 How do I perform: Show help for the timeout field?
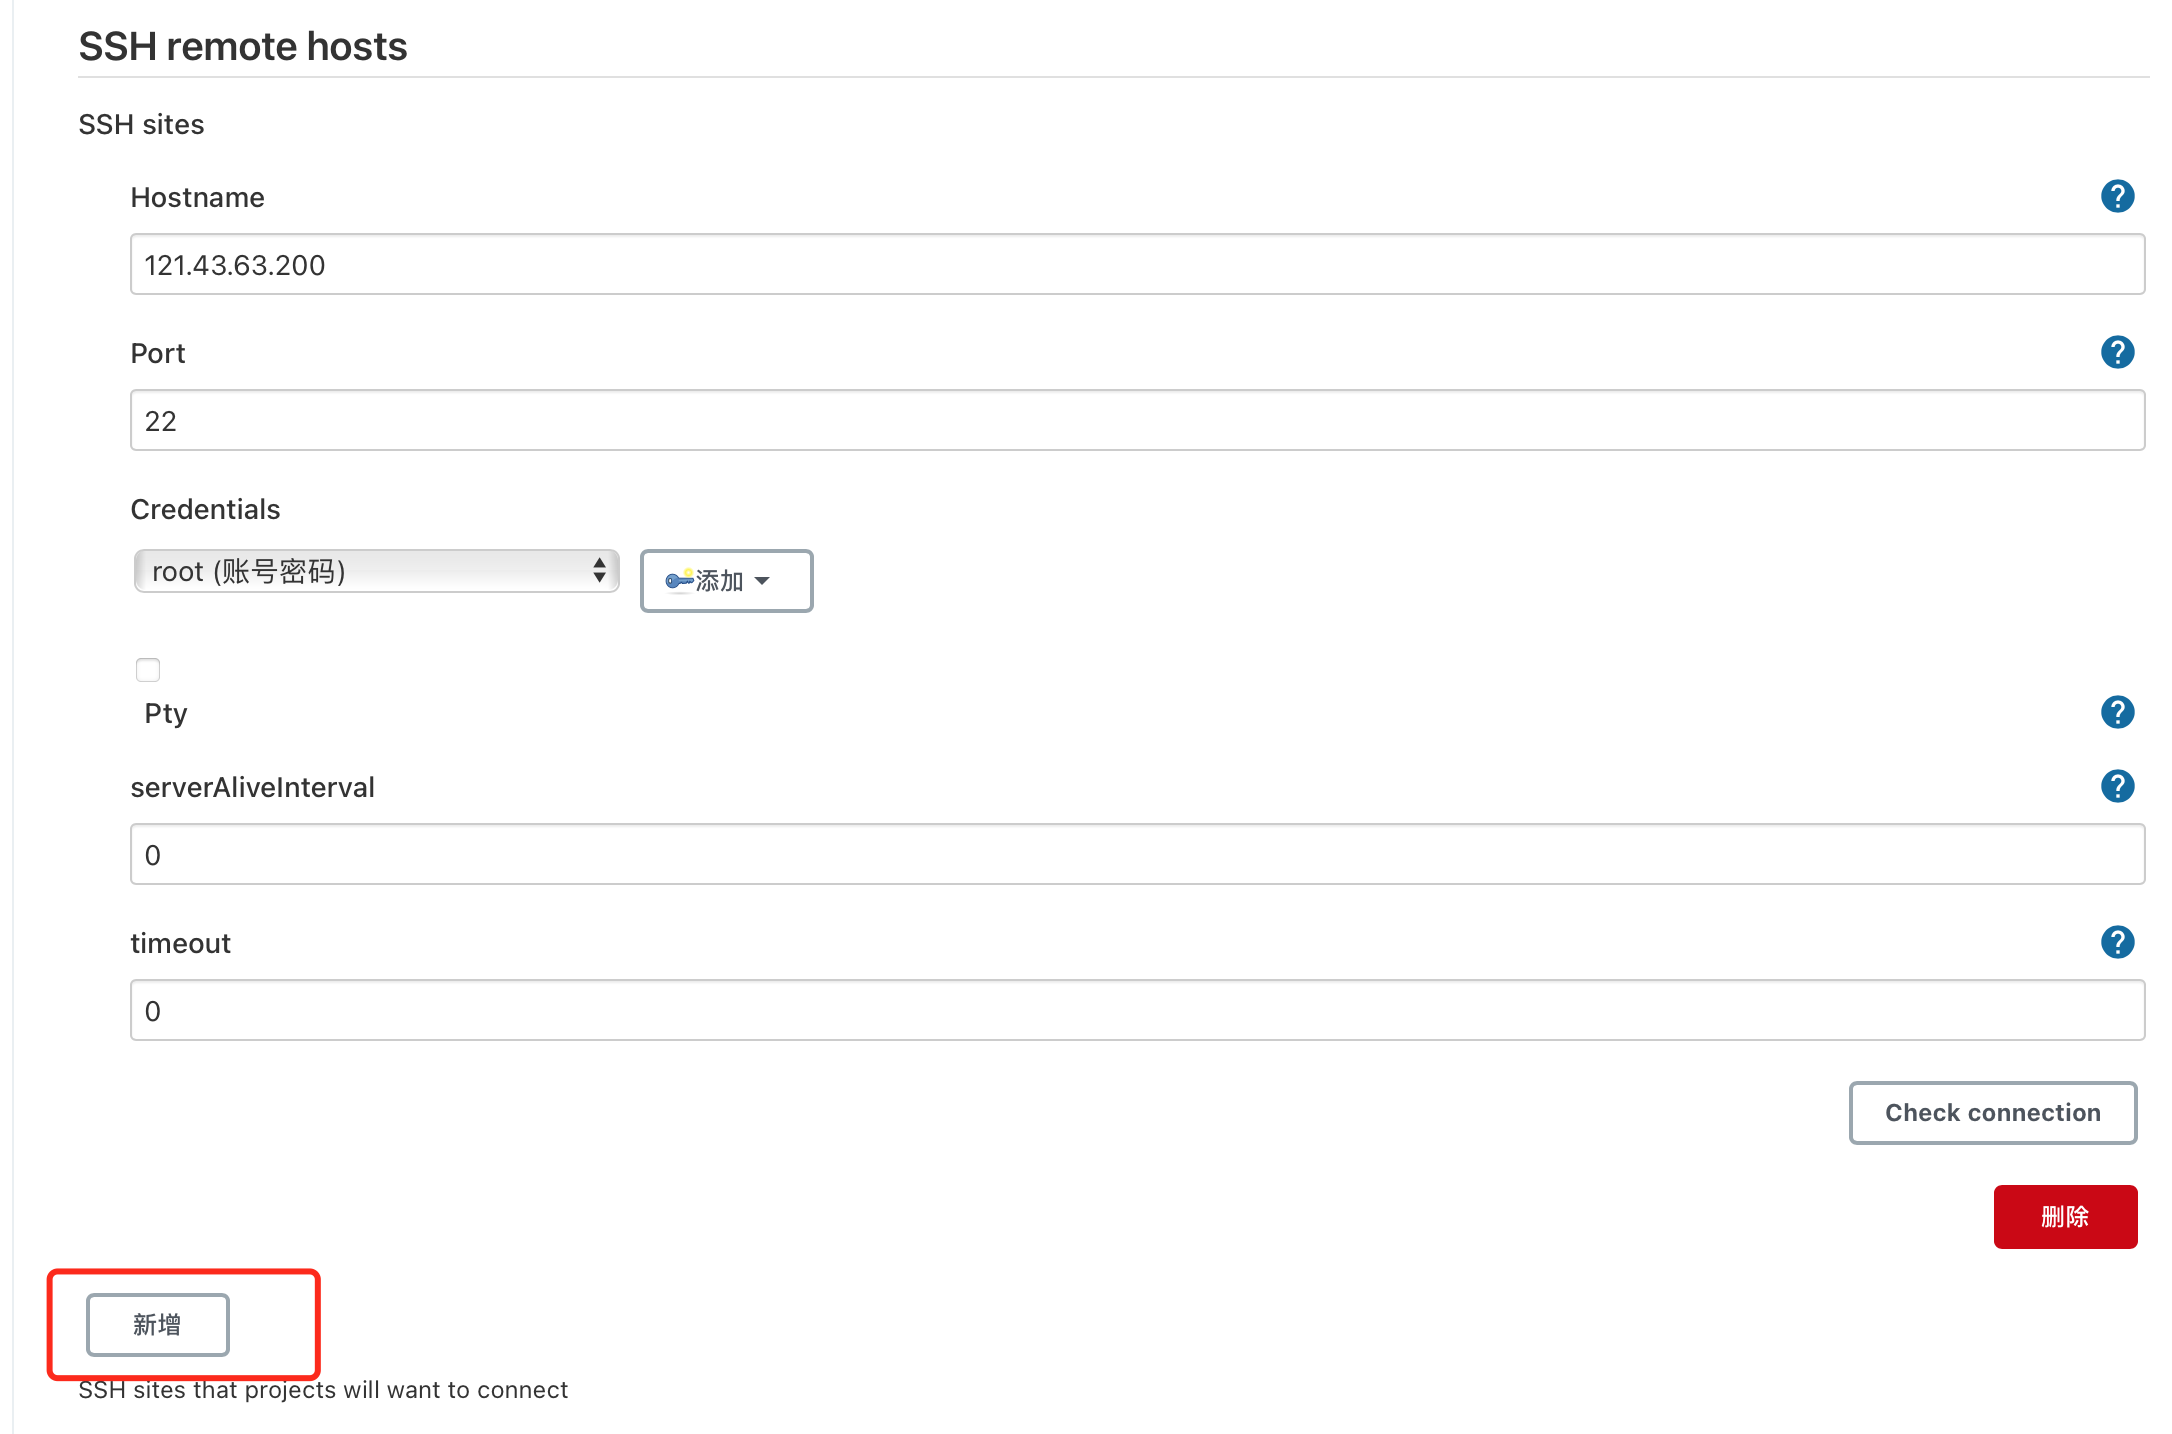click(2117, 942)
